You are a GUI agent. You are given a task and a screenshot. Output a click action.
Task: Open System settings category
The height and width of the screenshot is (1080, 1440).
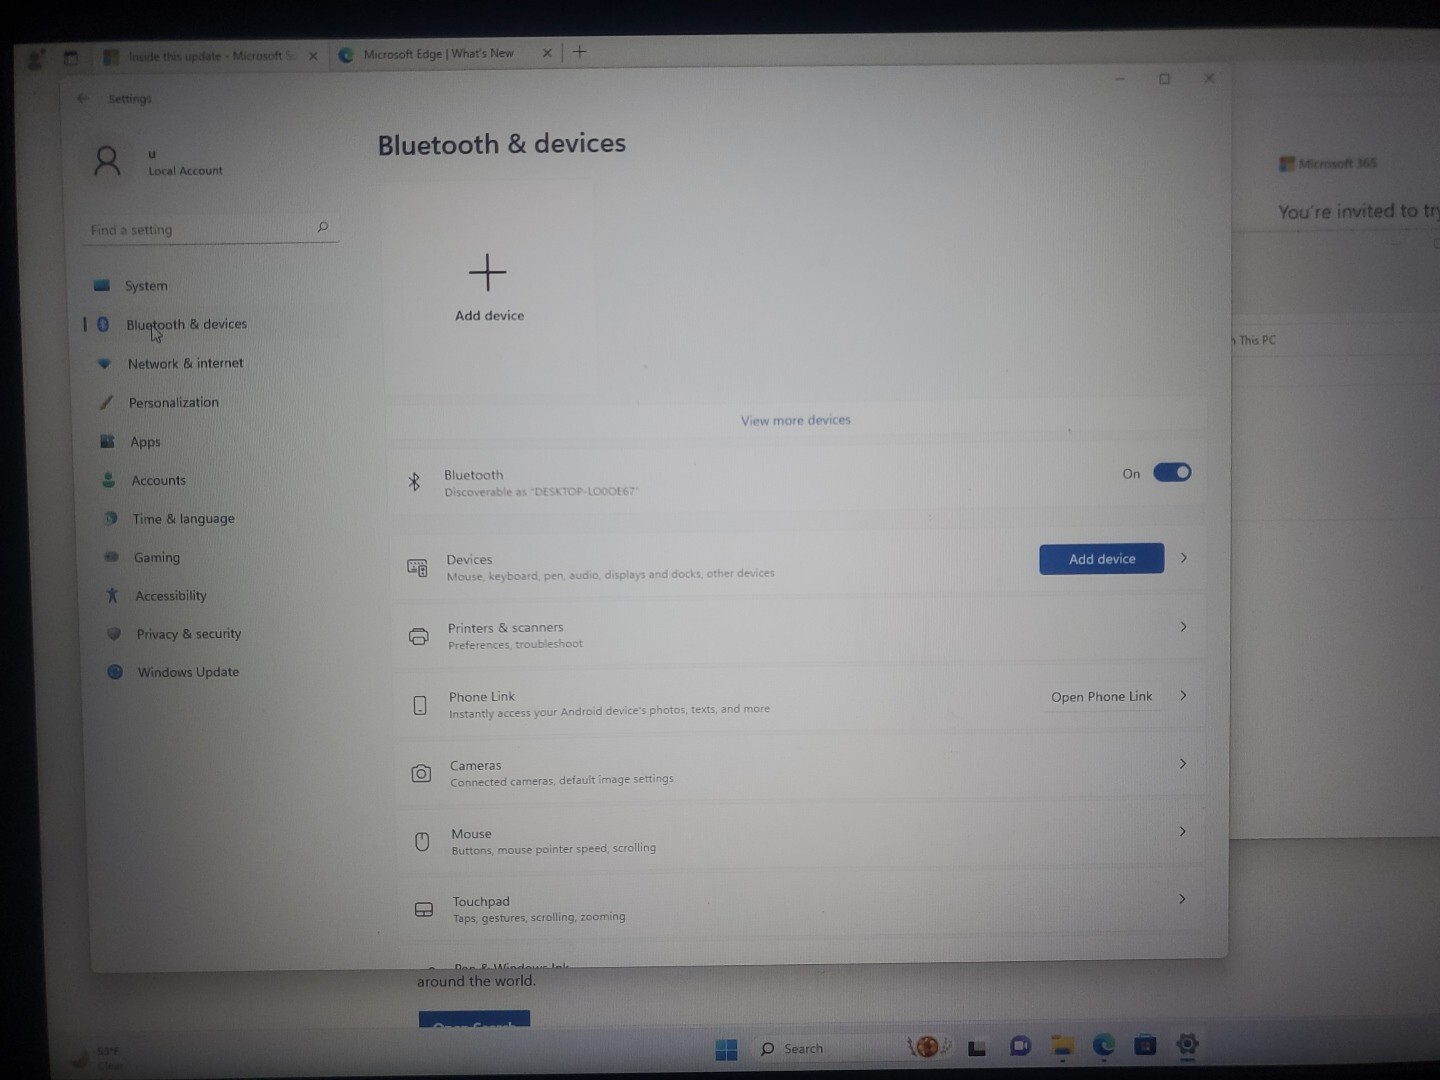click(146, 286)
